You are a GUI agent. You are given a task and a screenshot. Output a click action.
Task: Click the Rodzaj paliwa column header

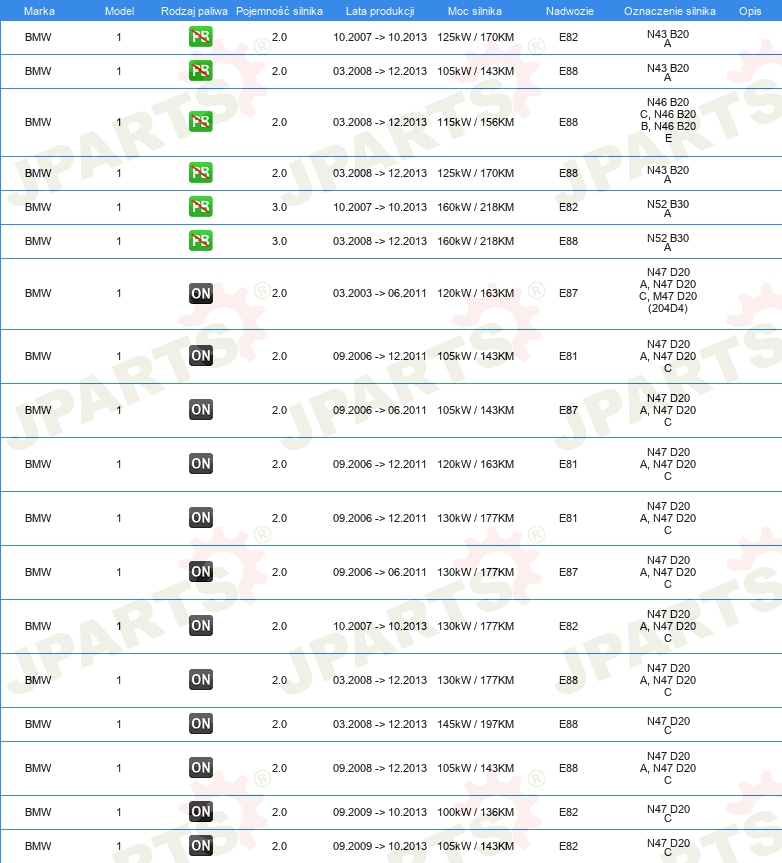pos(194,11)
